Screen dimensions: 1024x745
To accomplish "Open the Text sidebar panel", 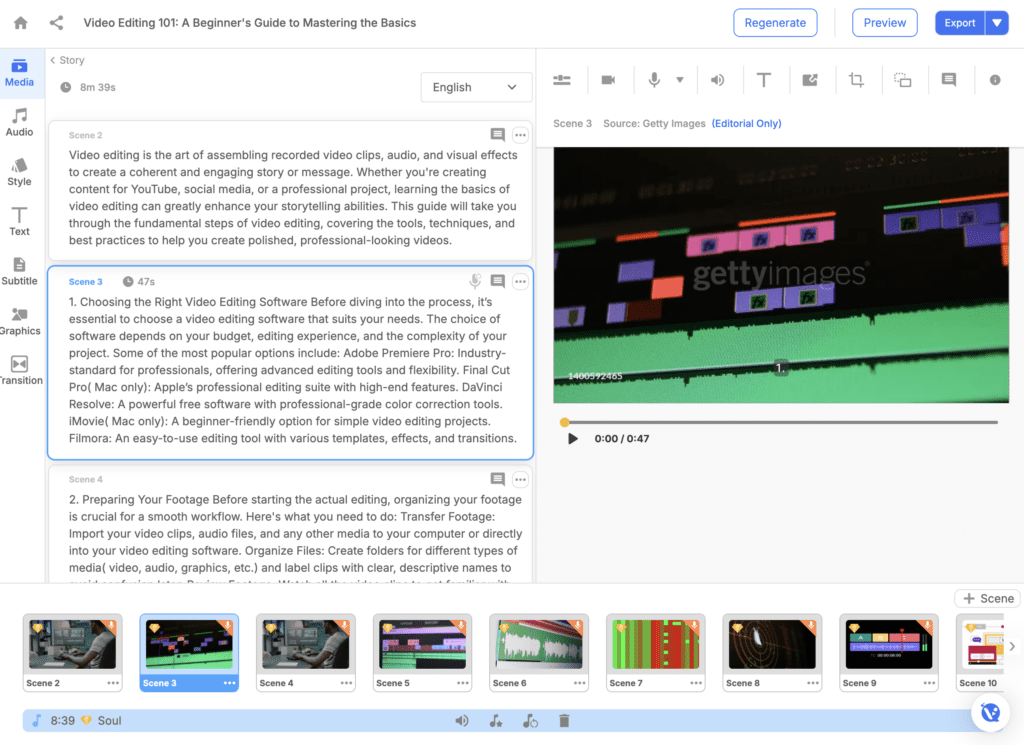I will click(20, 222).
